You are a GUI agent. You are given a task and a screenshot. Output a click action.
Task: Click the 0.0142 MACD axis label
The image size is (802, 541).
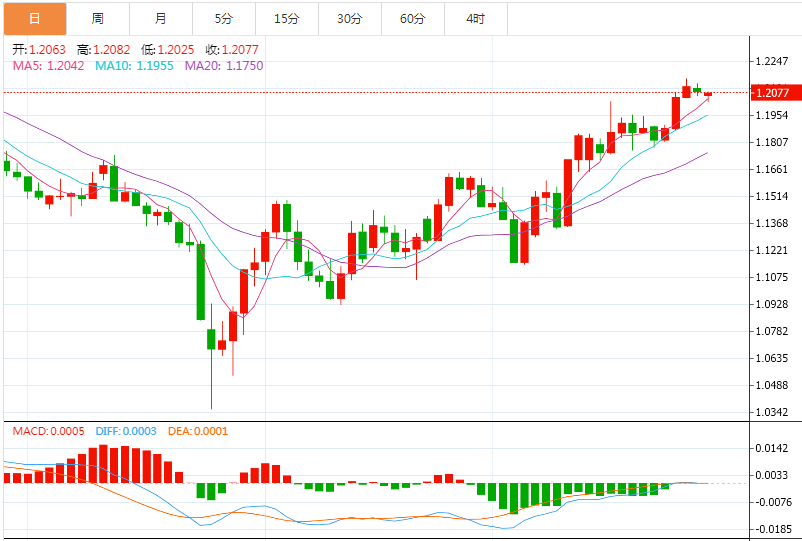(x=772, y=448)
